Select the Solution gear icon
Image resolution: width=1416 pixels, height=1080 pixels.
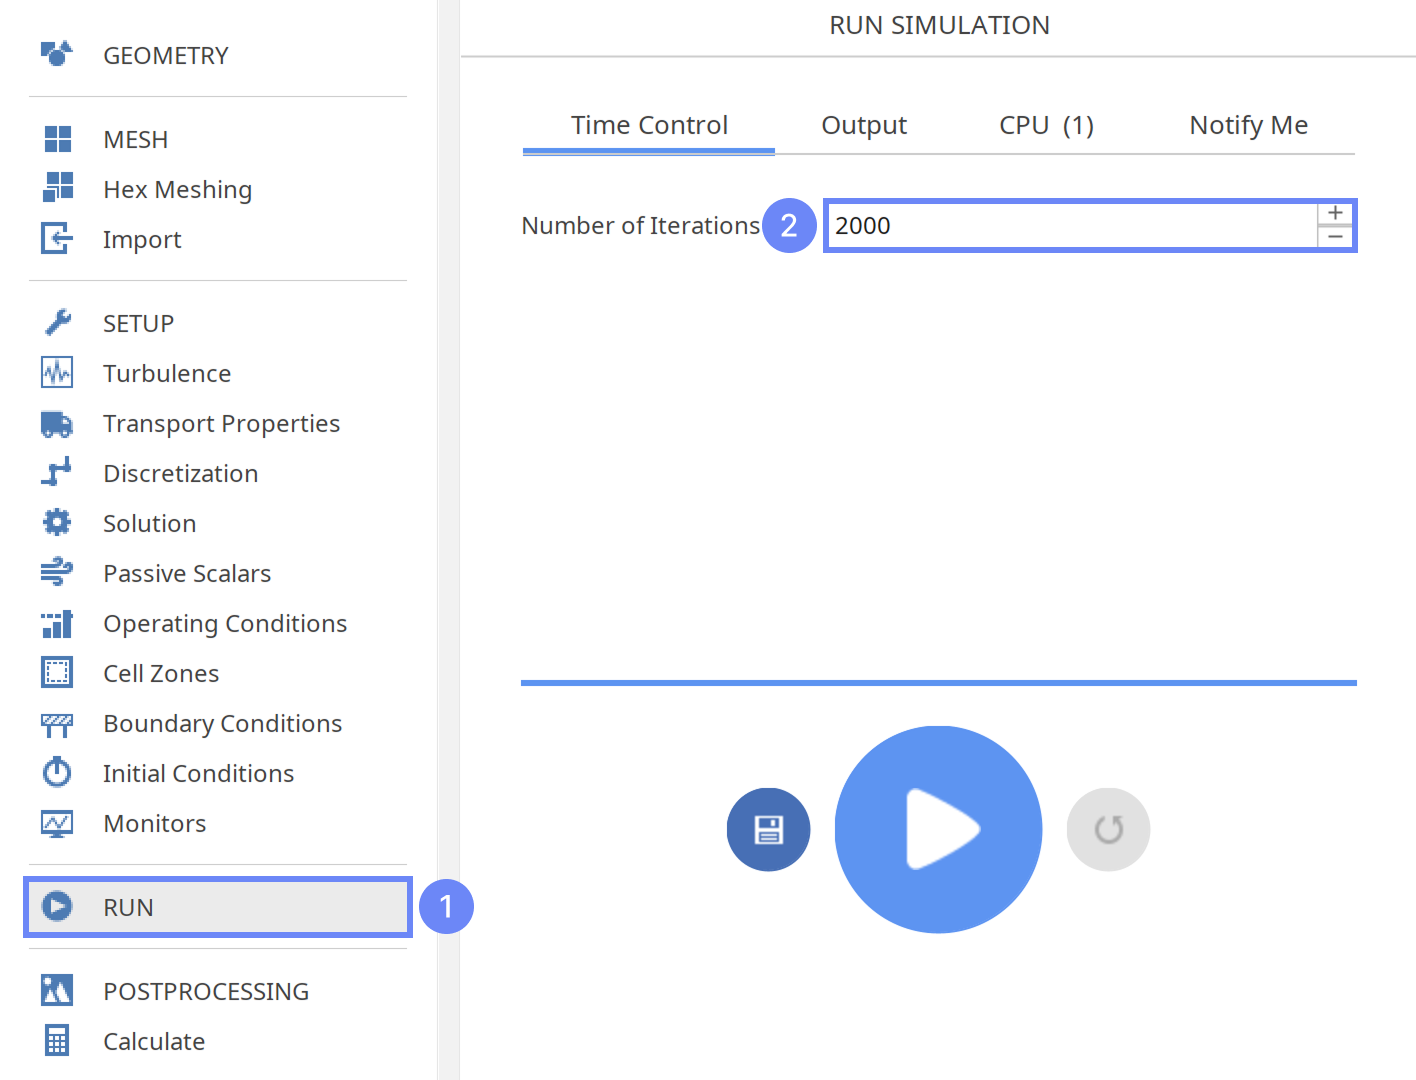point(57,523)
